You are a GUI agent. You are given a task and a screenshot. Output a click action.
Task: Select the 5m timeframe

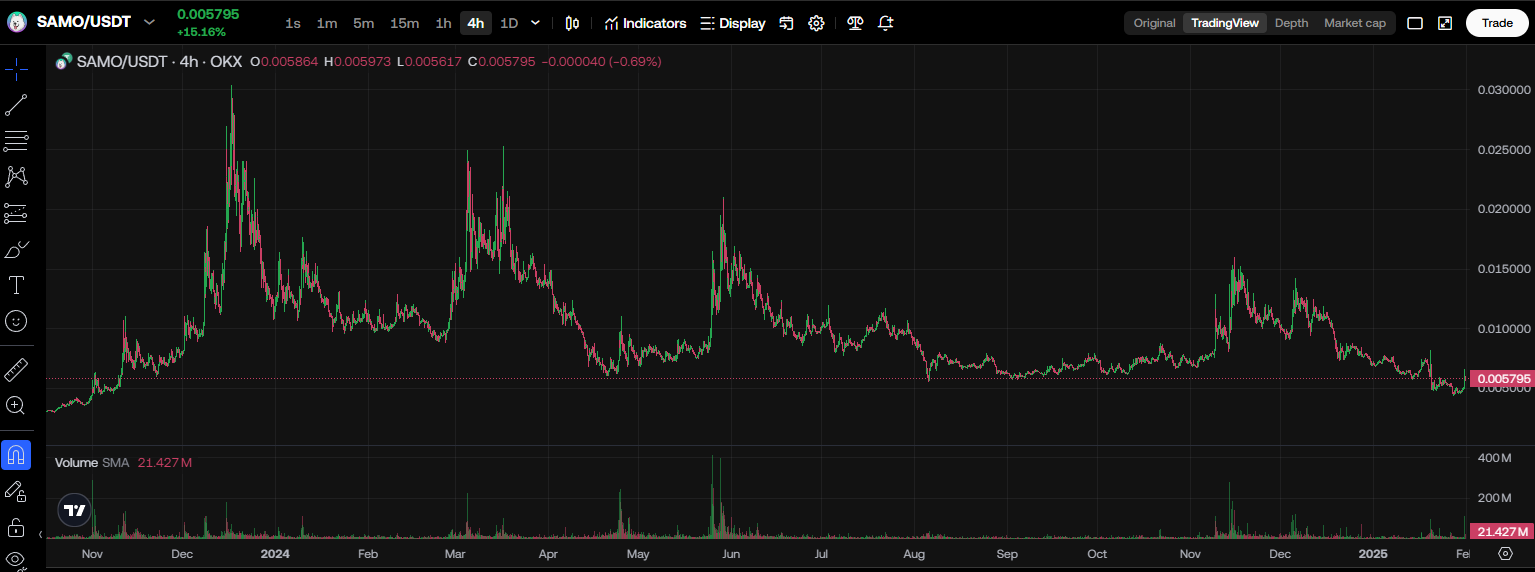364,23
